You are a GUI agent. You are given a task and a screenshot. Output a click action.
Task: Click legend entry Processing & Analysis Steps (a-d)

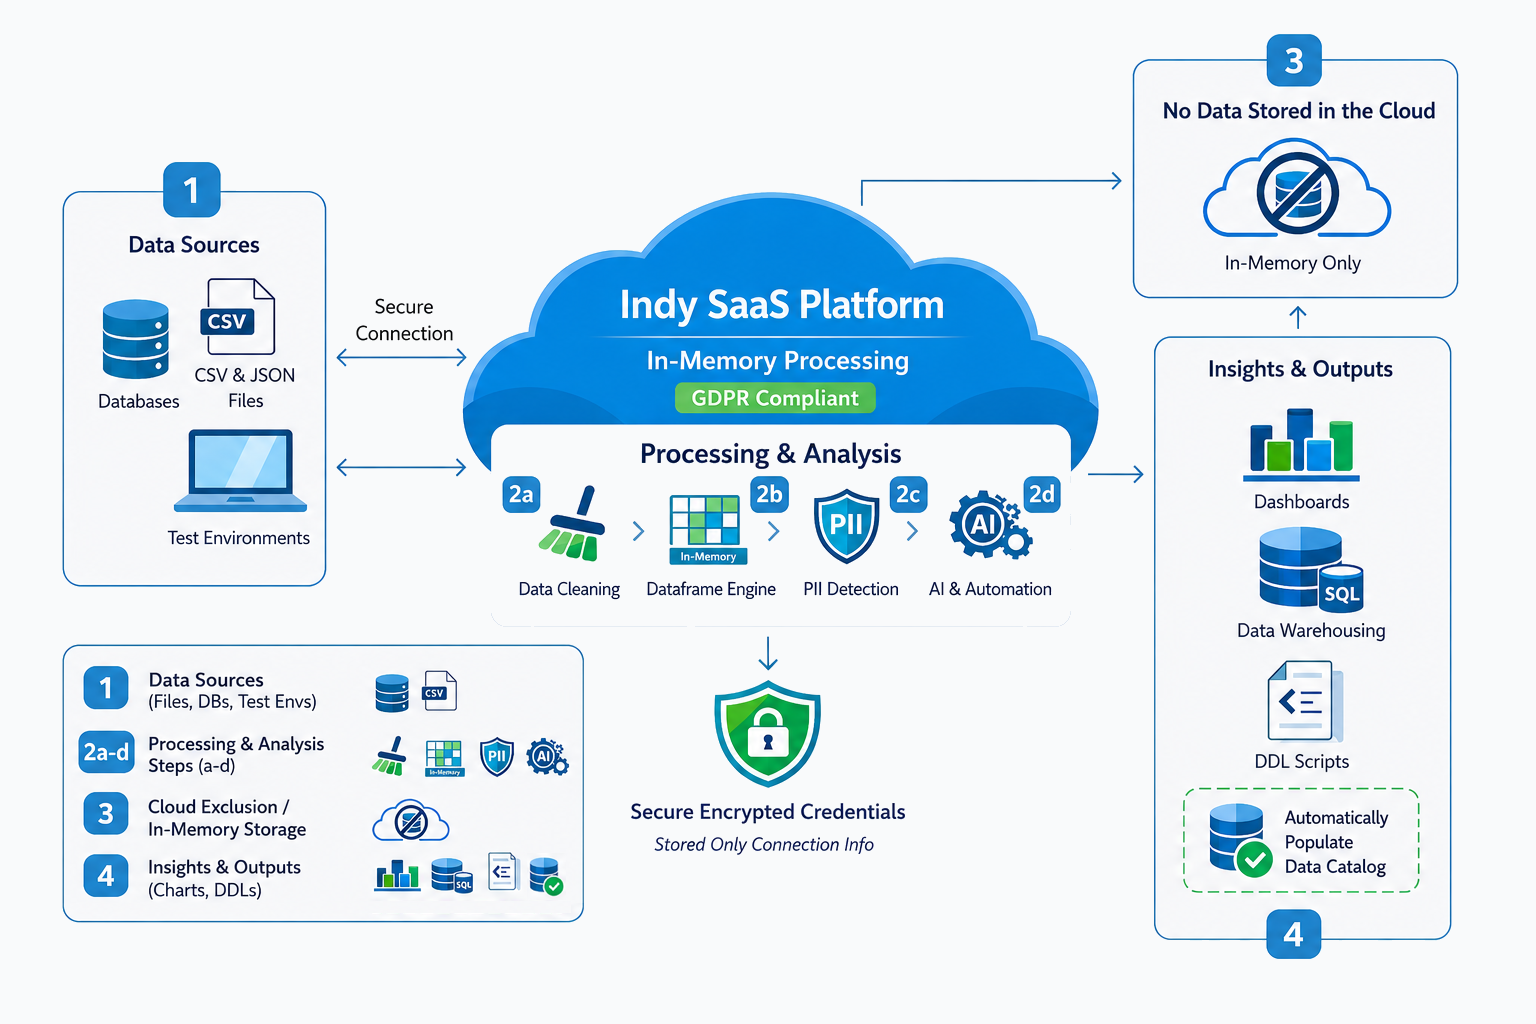[236, 754]
